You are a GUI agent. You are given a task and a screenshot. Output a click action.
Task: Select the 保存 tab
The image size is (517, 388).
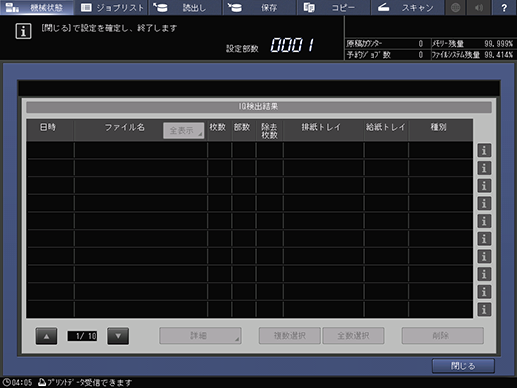pos(260,7)
